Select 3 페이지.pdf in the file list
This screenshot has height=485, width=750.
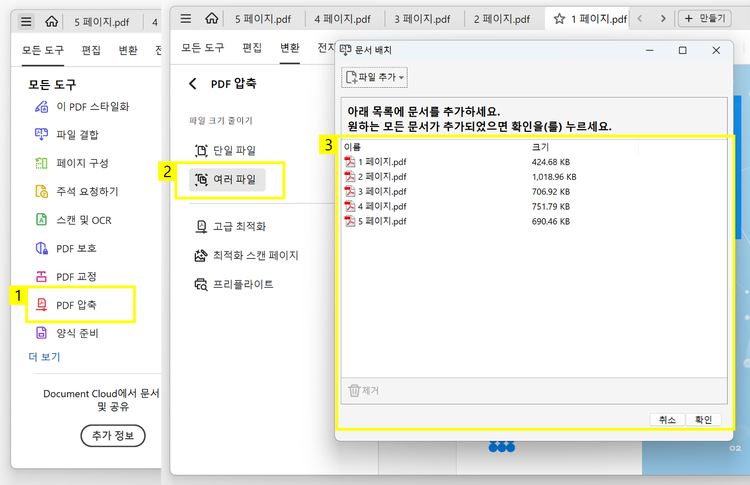coord(375,191)
